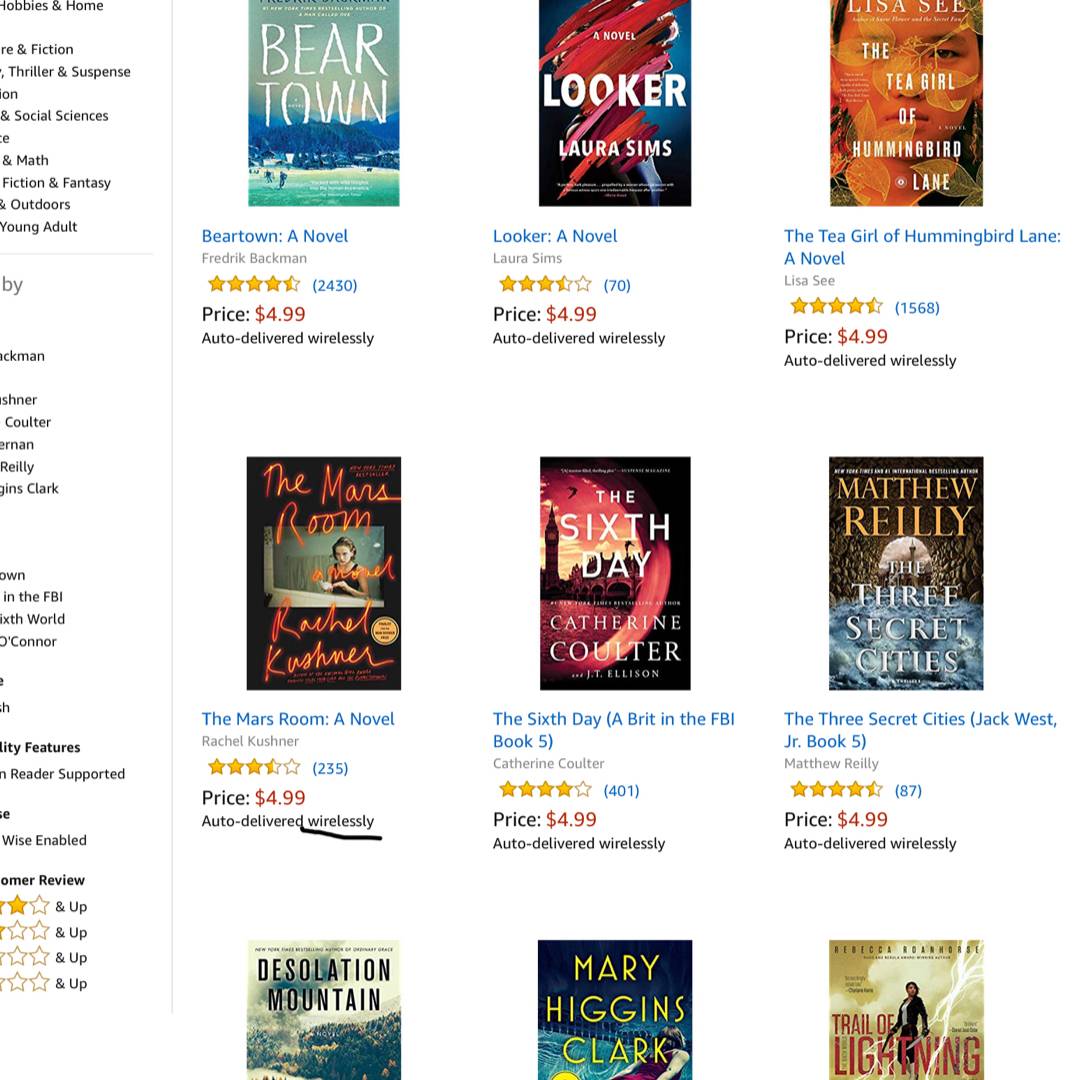
Task: Open Looker star rating
Action: (546, 284)
